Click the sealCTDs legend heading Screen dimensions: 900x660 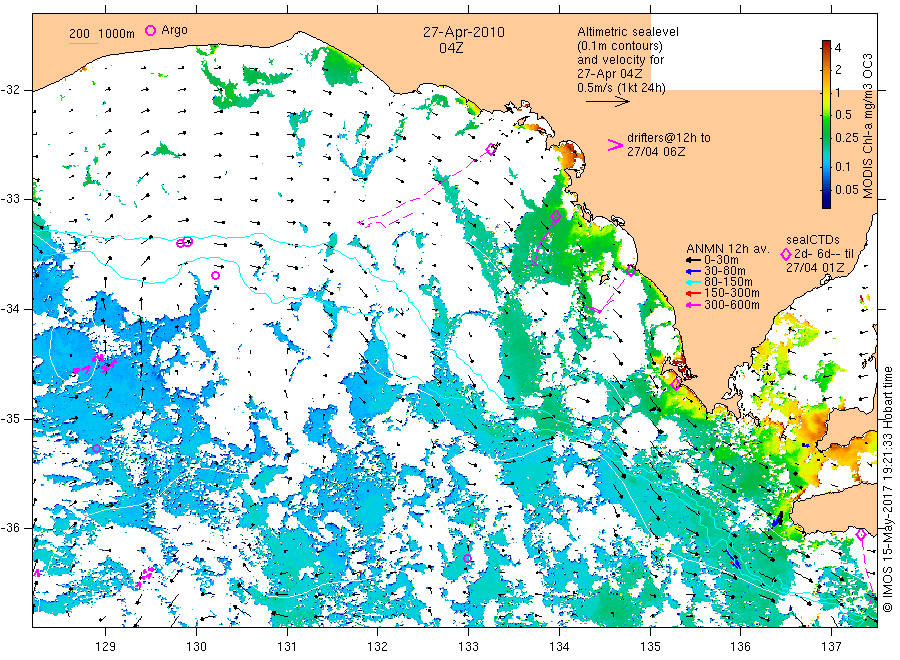click(812, 240)
